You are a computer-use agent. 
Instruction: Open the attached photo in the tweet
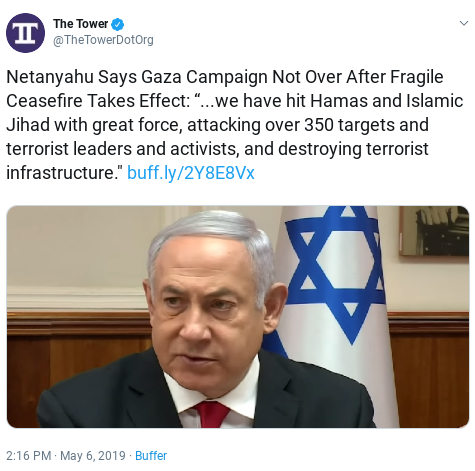click(x=238, y=317)
